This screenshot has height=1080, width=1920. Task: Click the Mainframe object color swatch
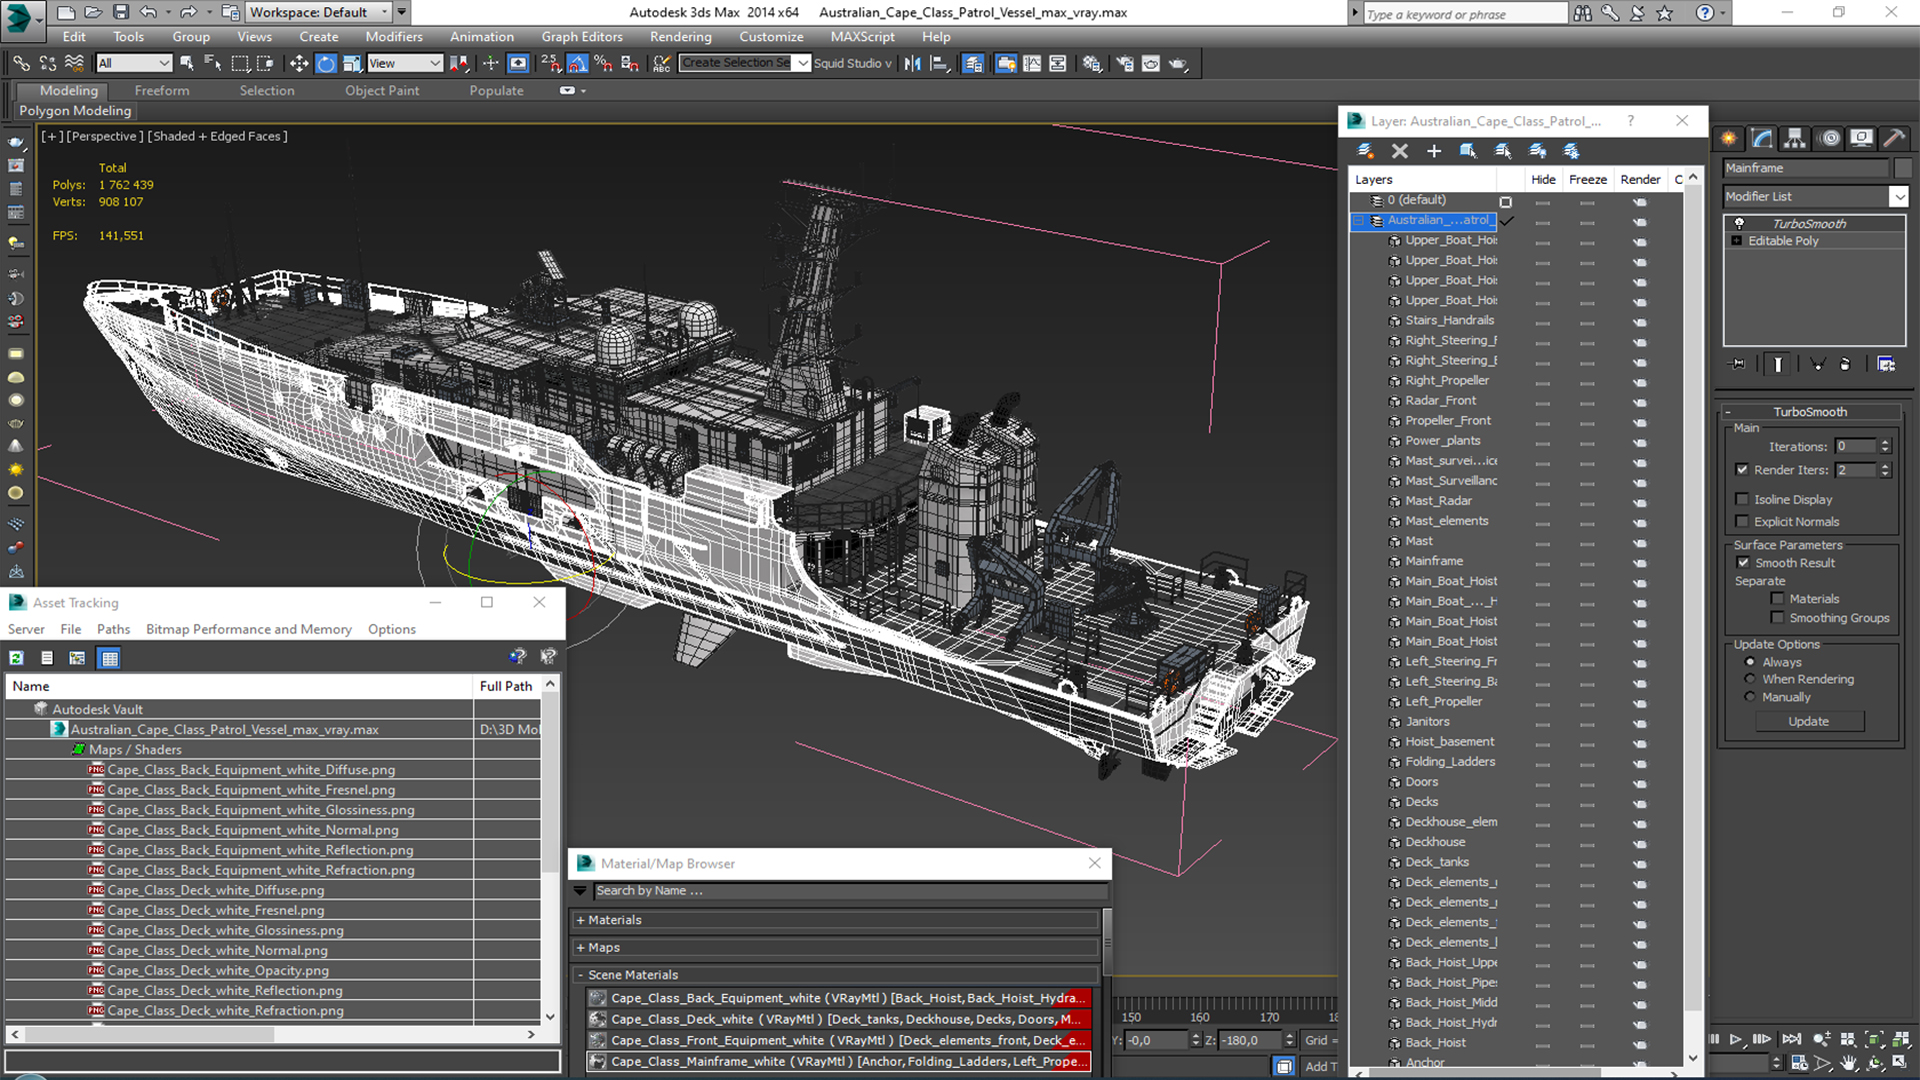tap(1903, 168)
